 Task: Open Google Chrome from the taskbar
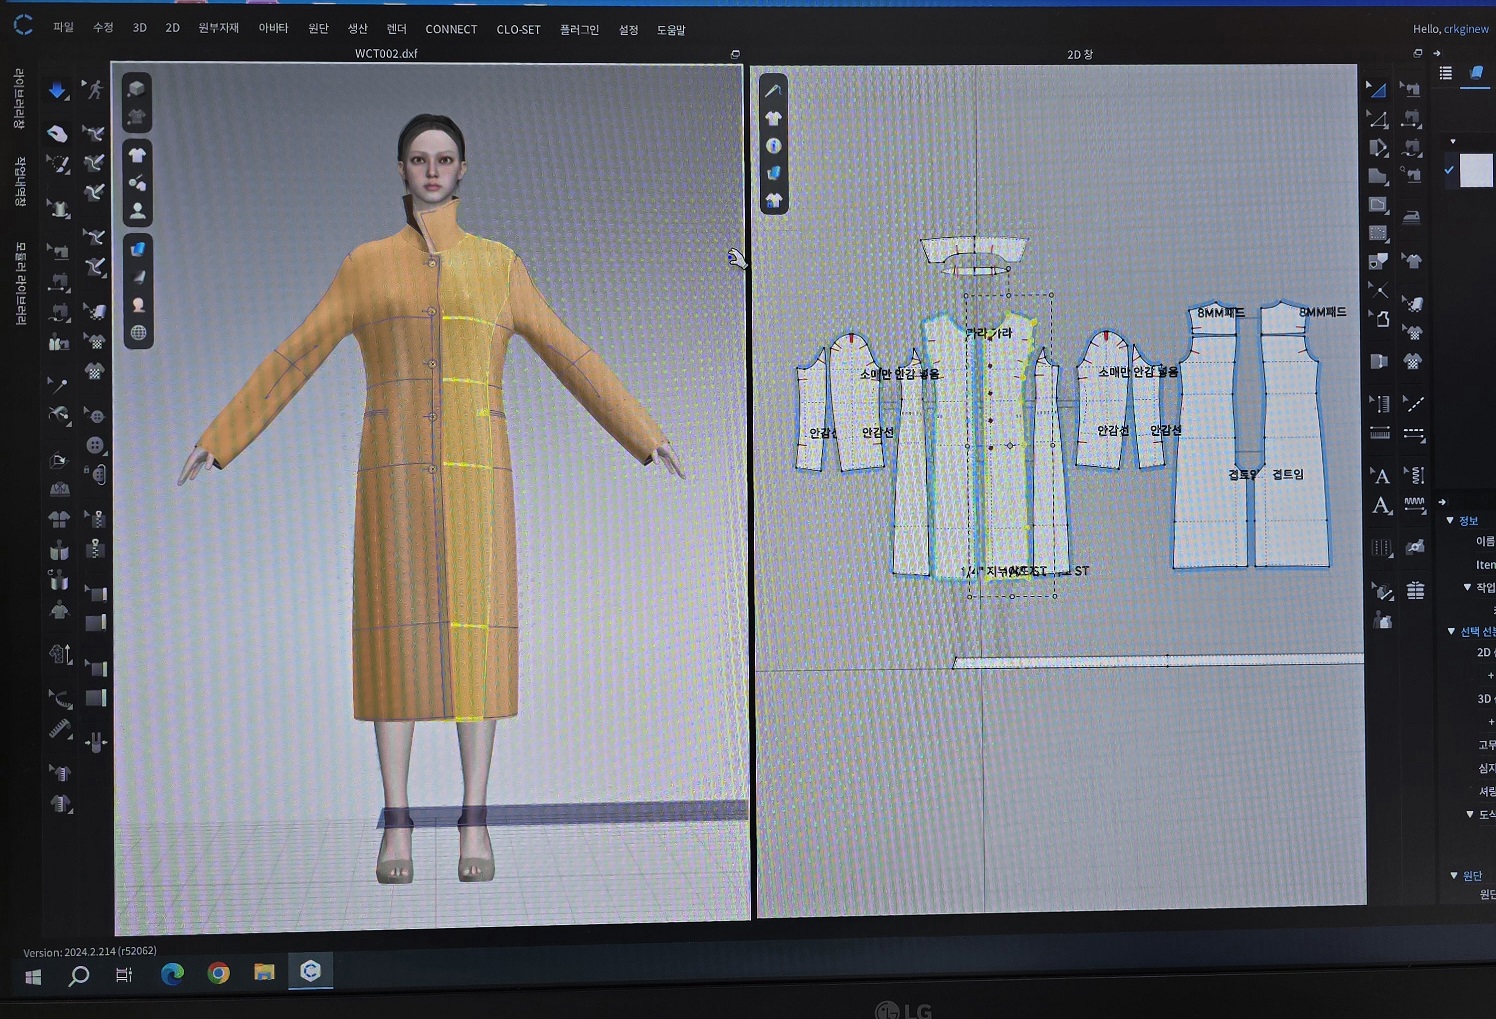(x=218, y=973)
